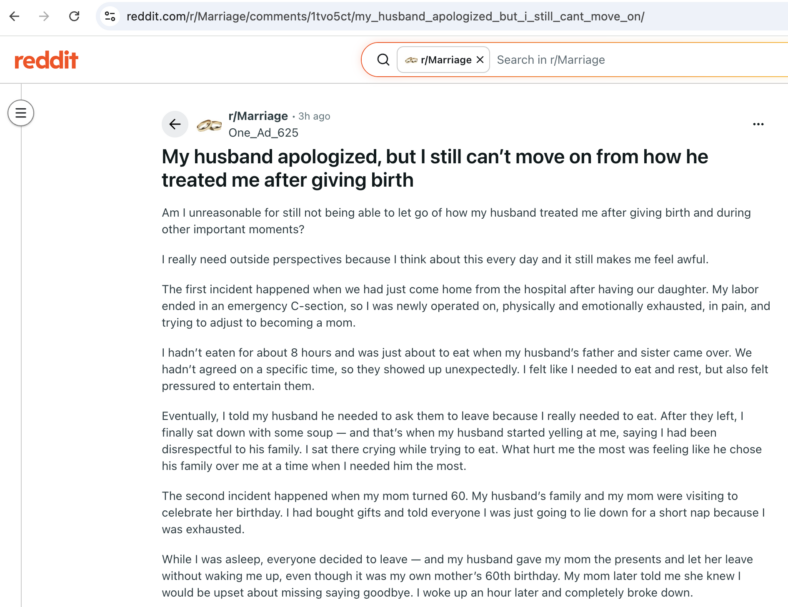
Task: Reload the page with the refresh icon
Action: pyautogui.click(x=74, y=17)
